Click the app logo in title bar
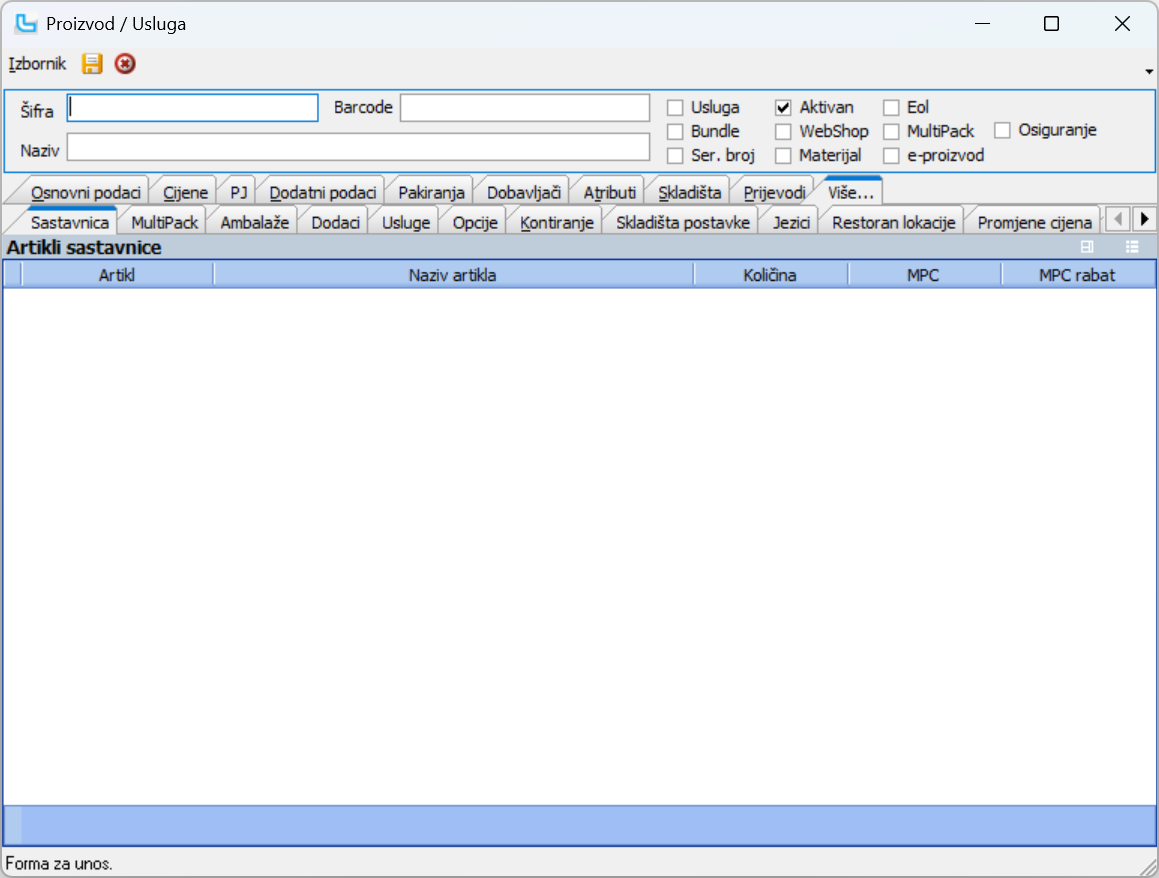Viewport: 1159px width, 878px height. [25, 24]
